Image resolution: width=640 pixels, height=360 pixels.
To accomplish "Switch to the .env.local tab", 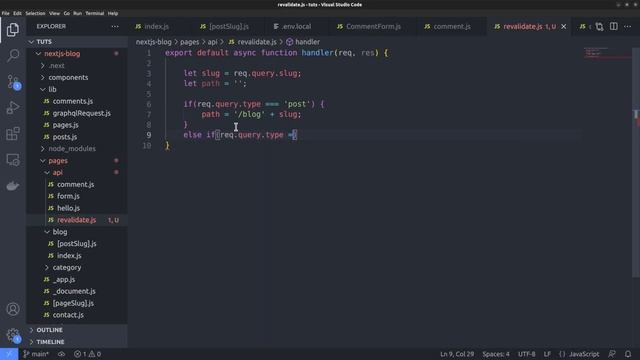I will [x=296, y=27].
